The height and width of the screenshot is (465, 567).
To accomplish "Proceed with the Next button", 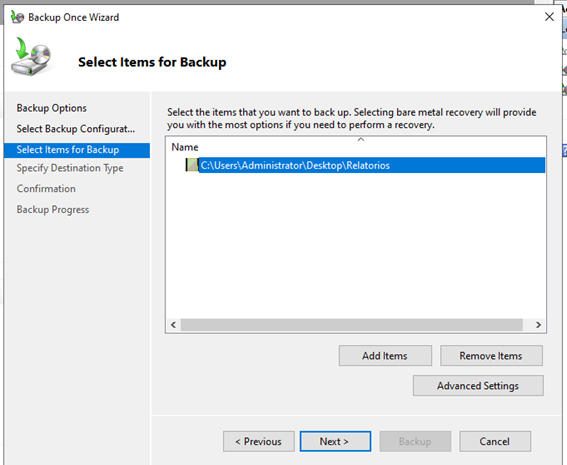I will pos(335,441).
